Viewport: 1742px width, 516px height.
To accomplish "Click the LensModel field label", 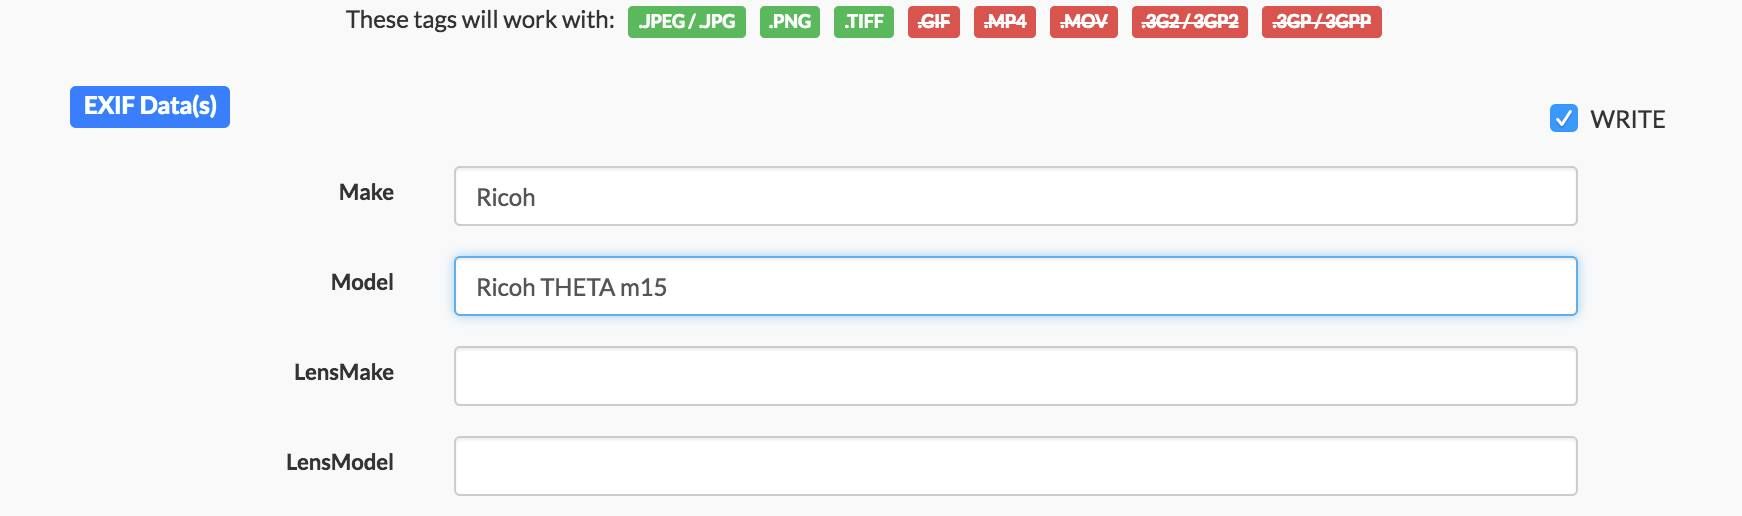I will (x=339, y=463).
